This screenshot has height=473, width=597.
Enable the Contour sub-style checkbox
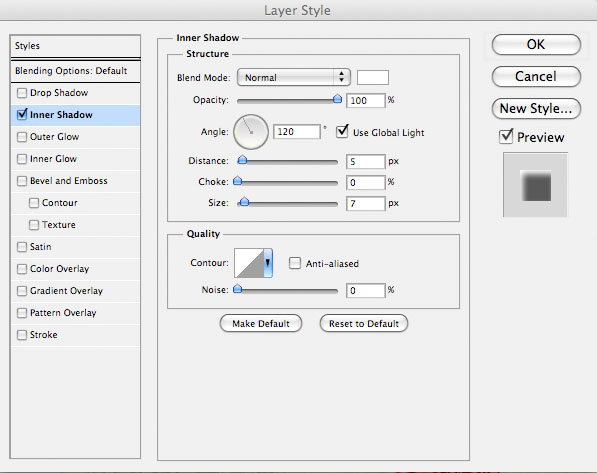[x=34, y=203]
